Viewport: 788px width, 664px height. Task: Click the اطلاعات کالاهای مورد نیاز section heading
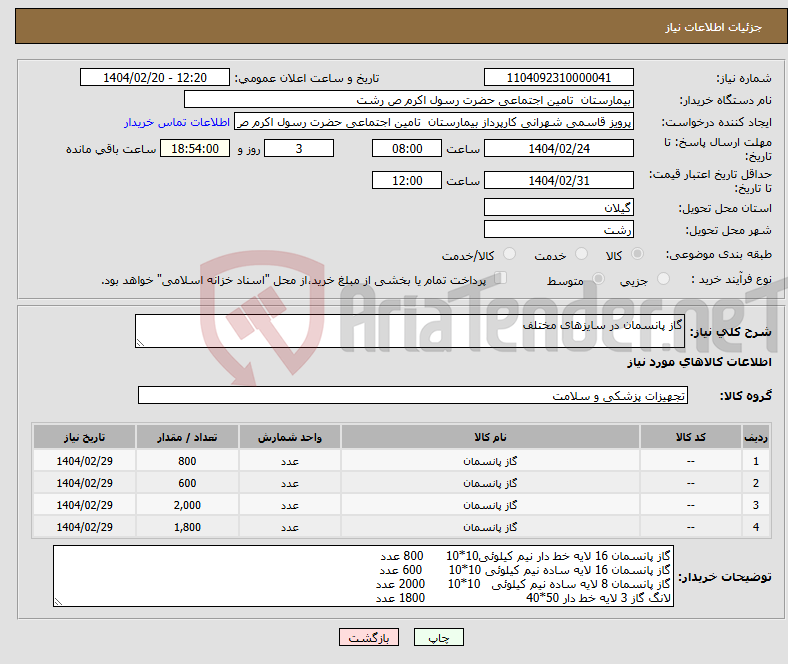699,362
